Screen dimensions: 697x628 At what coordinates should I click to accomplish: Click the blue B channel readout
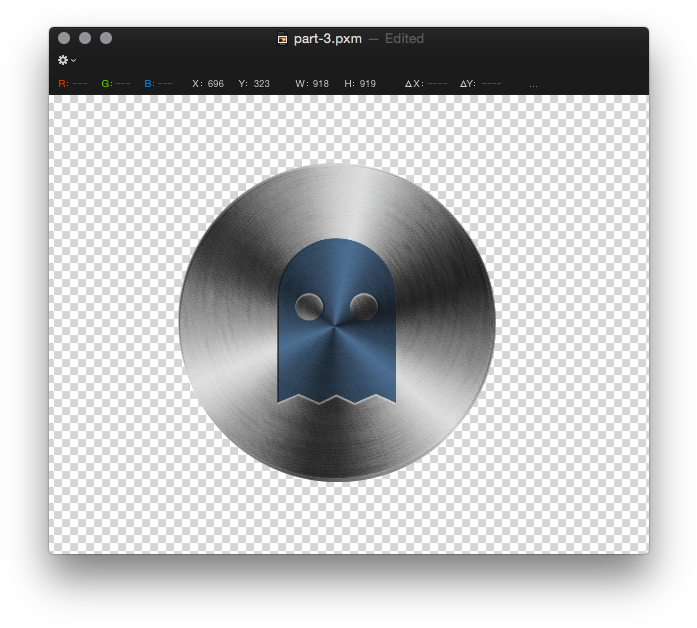point(158,84)
